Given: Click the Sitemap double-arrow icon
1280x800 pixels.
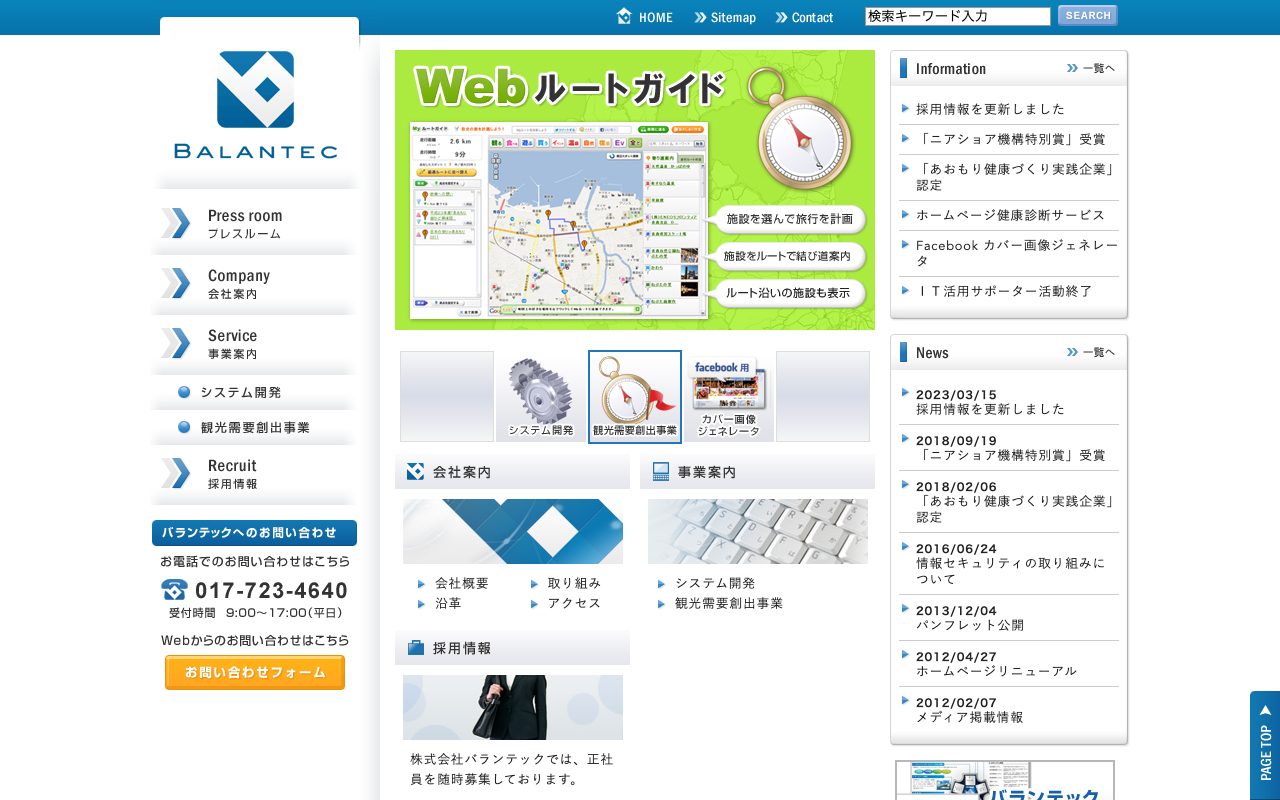Looking at the screenshot, I should coord(701,17).
